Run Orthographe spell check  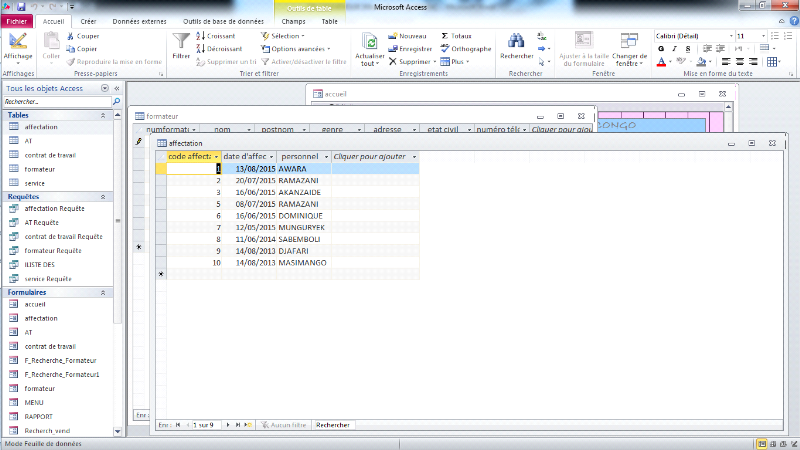[466, 49]
